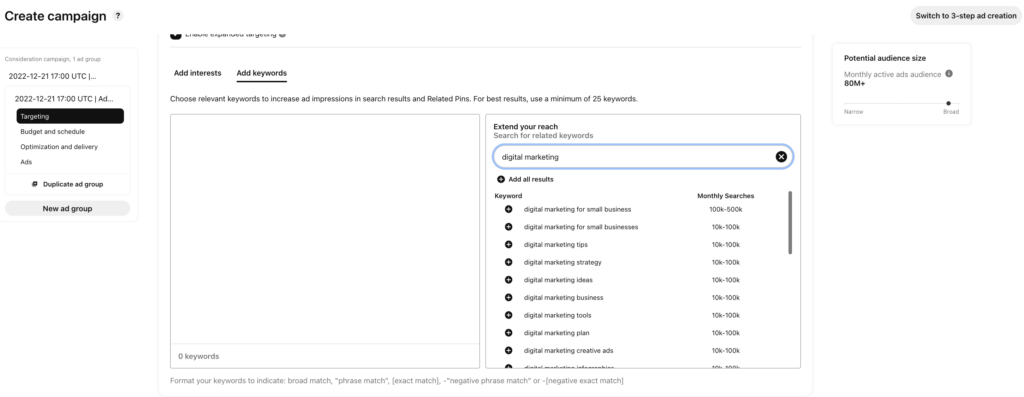Viewport: 1024px width, 397px height.
Task: Add keyword digital marketing for small business
Action: tap(508, 209)
